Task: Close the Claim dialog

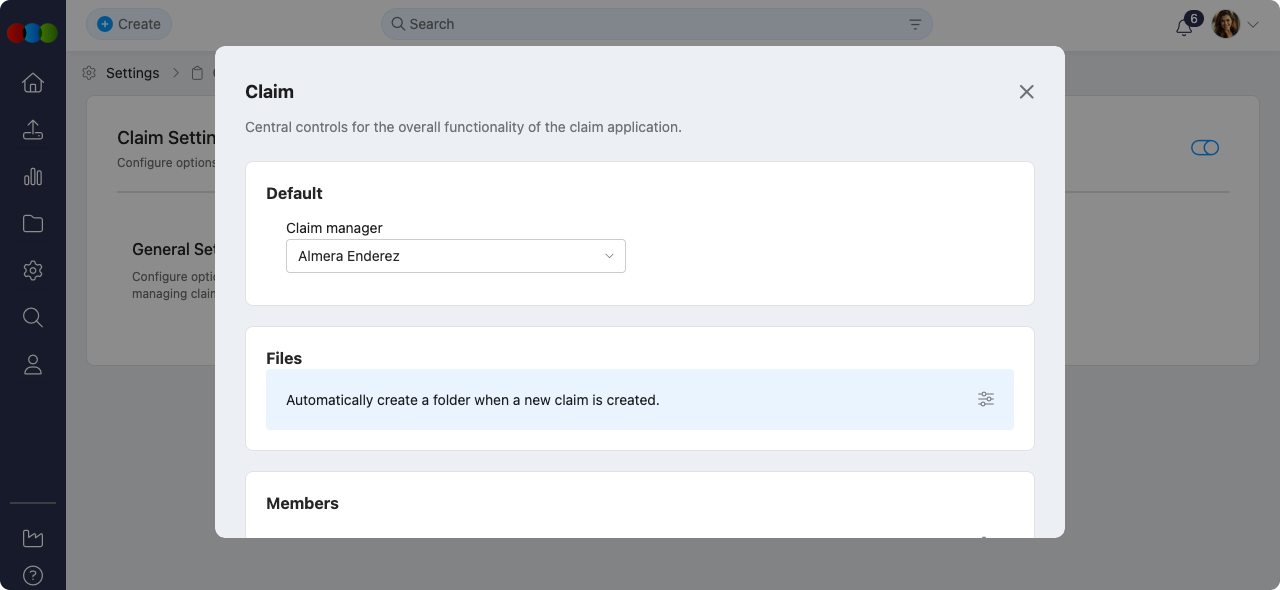Action: (x=1026, y=92)
